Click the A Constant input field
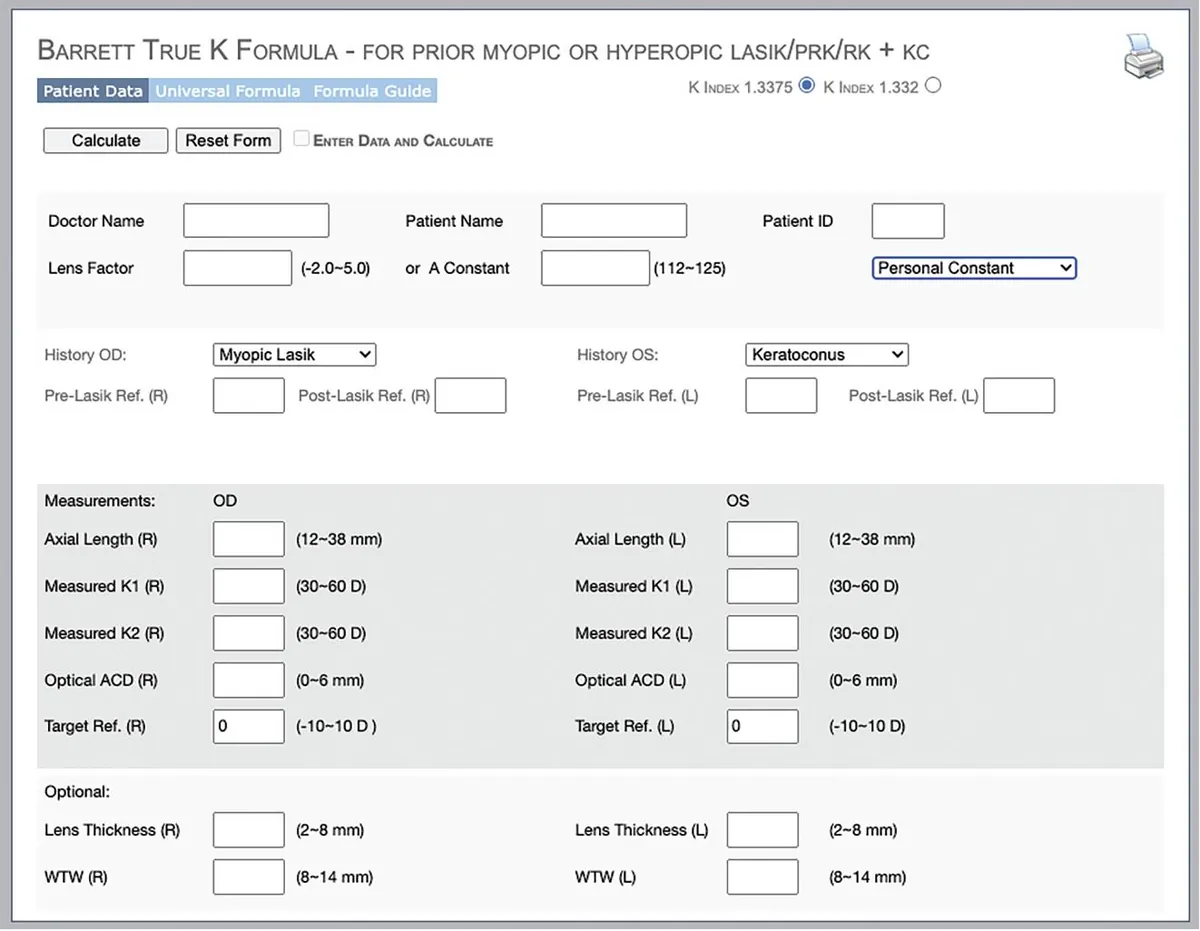Image resolution: width=1200 pixels, height=931 pixels. pyautogui.click(x=595, y=268)
